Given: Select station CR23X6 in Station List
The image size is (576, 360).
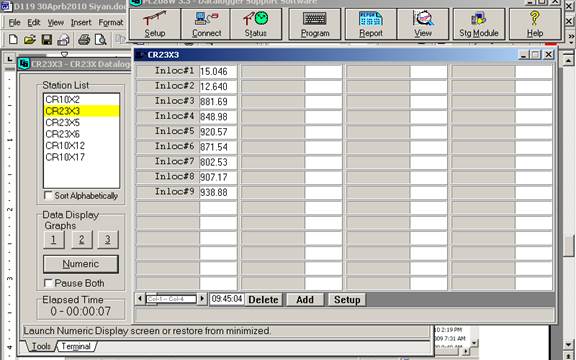Looking at the screenshot, I should 81,134.
